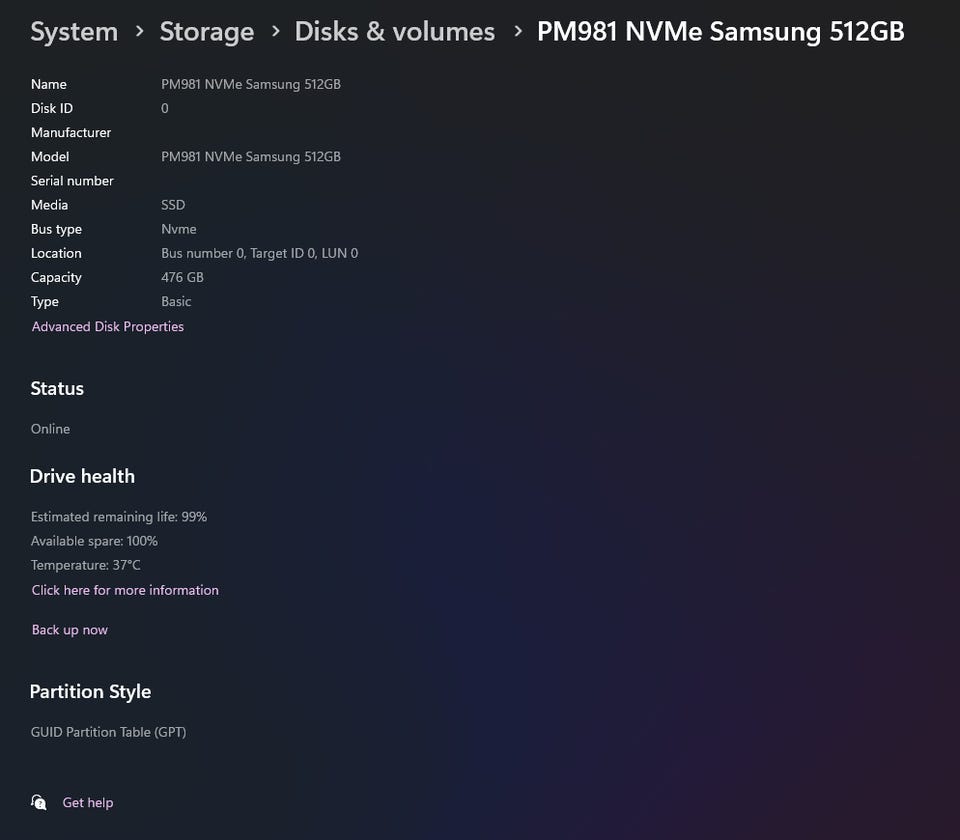Click the PM981 NVMe Samsung 512GB page title
Image resolution: width=960 pixels, height=840 pixels.
720,32
